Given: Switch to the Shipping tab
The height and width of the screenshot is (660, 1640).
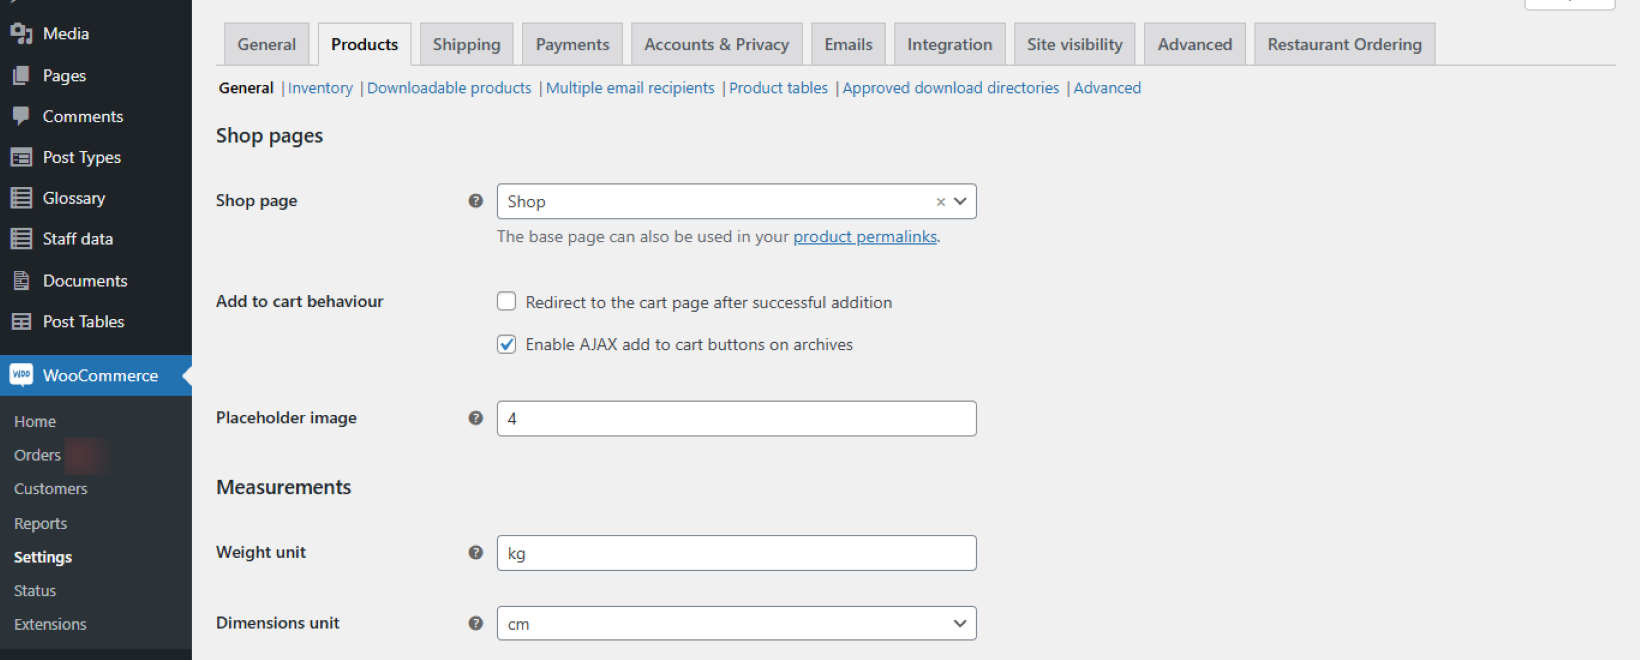Looking at the screenshot, I should coord(466,43).
